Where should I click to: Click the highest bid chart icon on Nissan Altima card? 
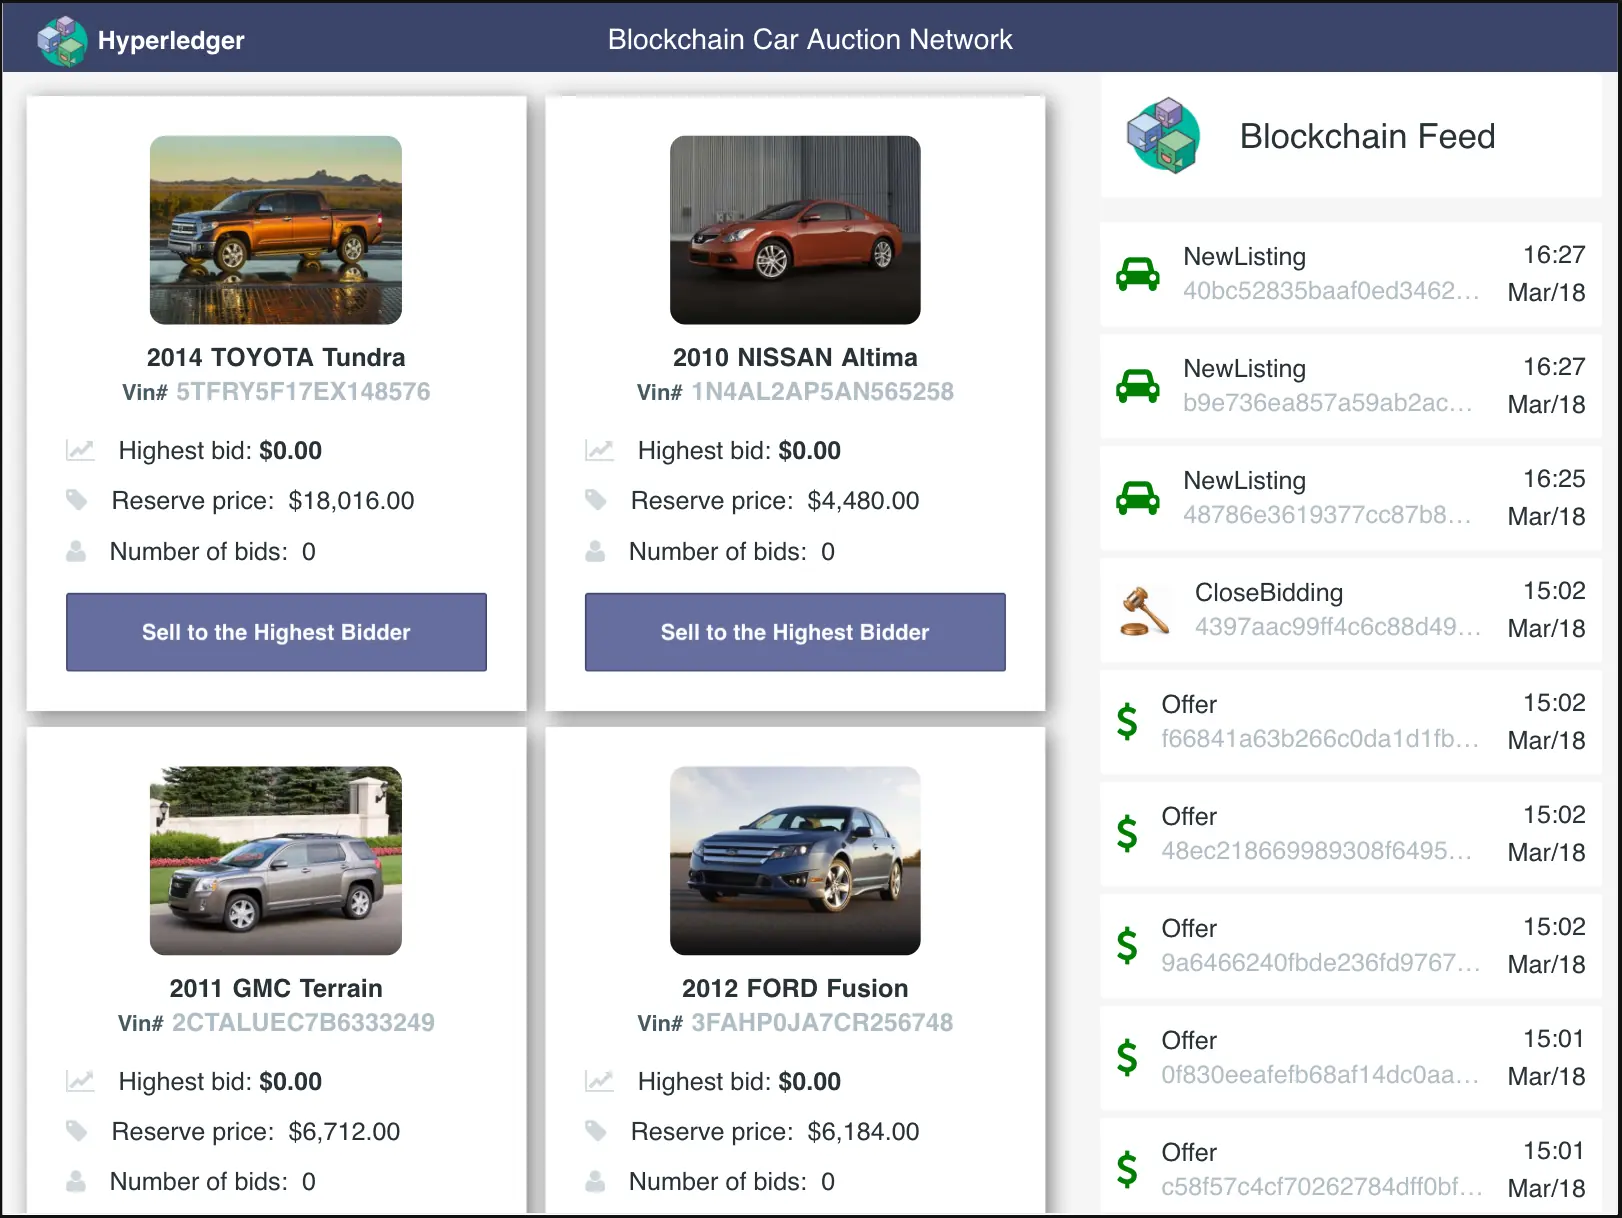599,450
